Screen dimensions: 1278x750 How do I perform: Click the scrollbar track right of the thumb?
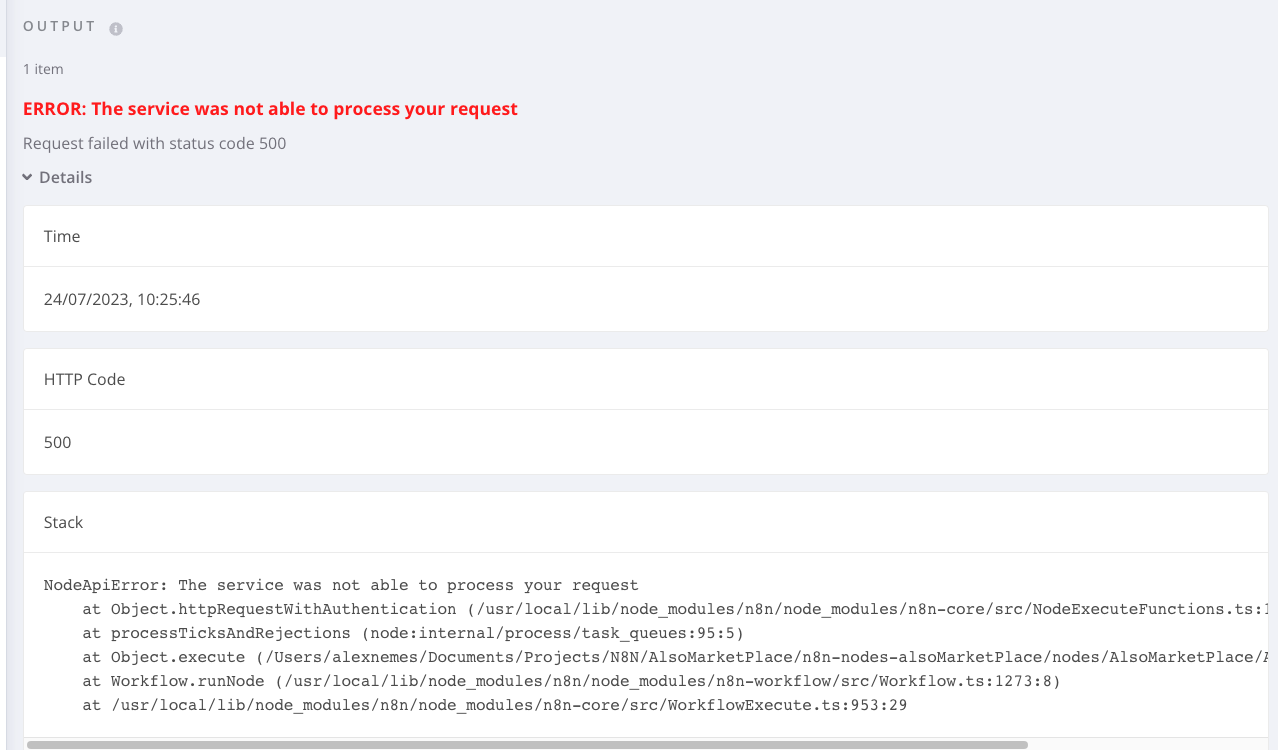[1150, 745]
